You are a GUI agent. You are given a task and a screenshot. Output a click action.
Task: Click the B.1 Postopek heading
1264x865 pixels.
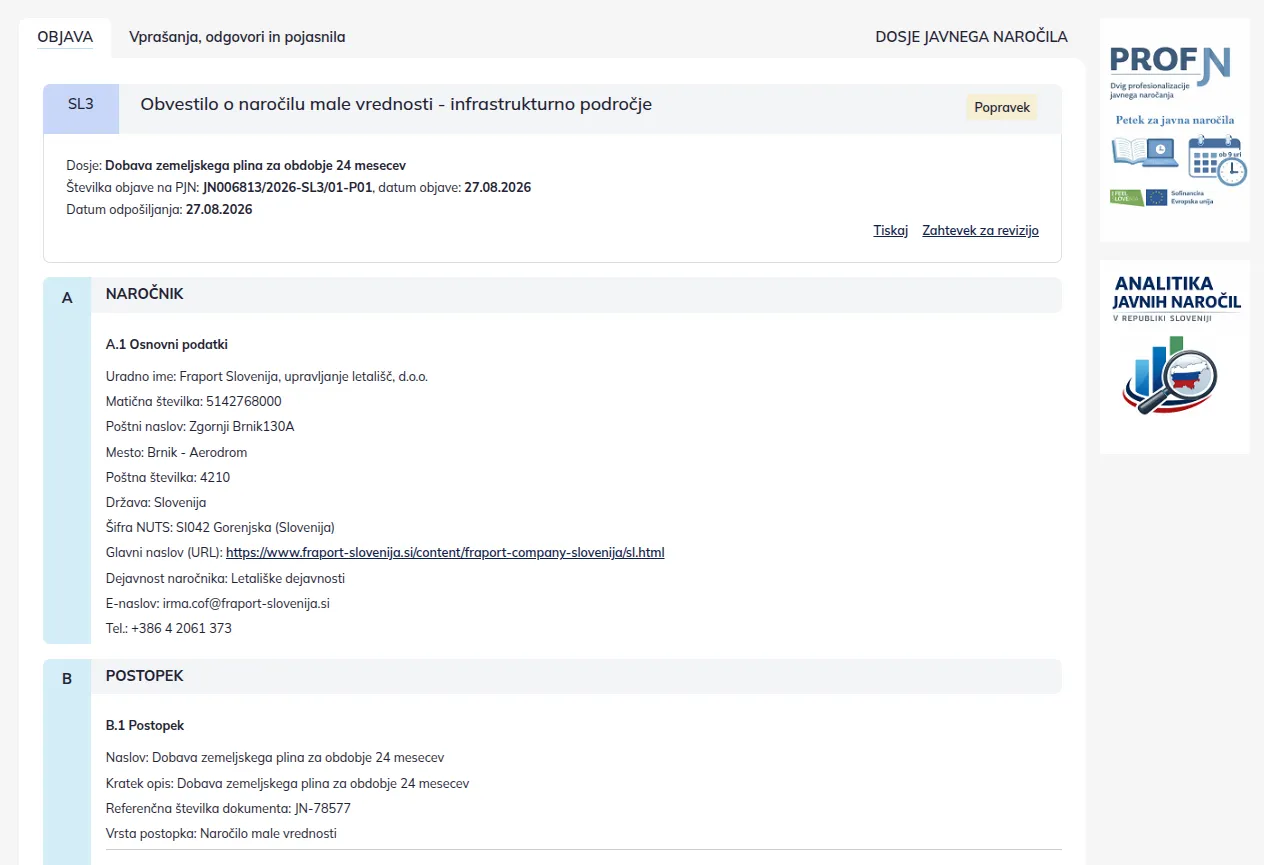click(145, 725)
